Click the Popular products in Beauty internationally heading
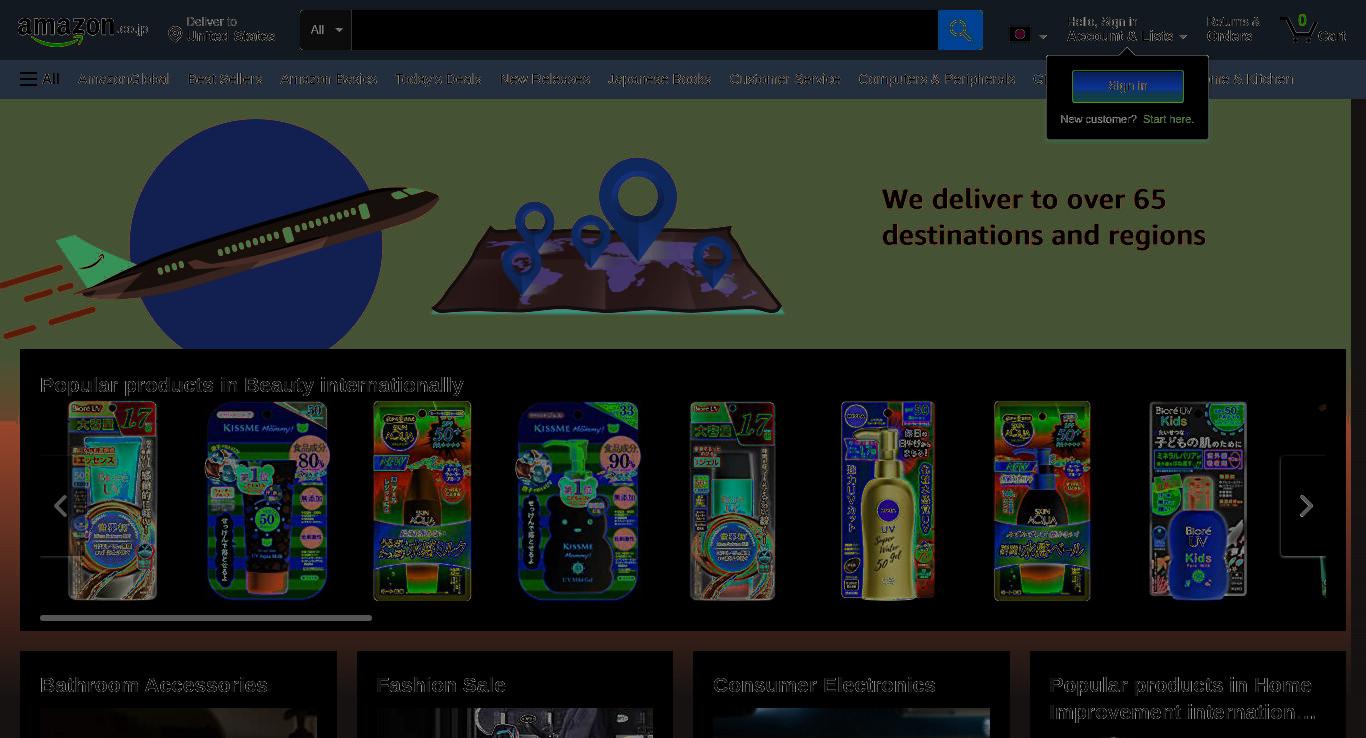Image resolution: width=1366 pixels, height=738 pixels. point(252,385)
